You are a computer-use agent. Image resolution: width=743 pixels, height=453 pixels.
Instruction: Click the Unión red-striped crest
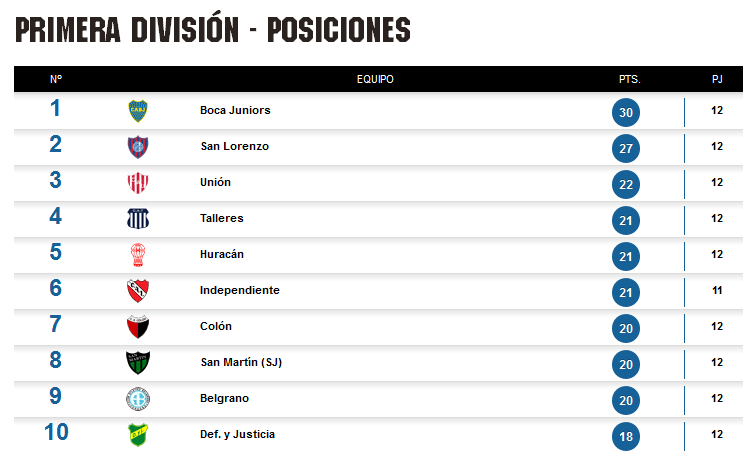pos(138,183)
